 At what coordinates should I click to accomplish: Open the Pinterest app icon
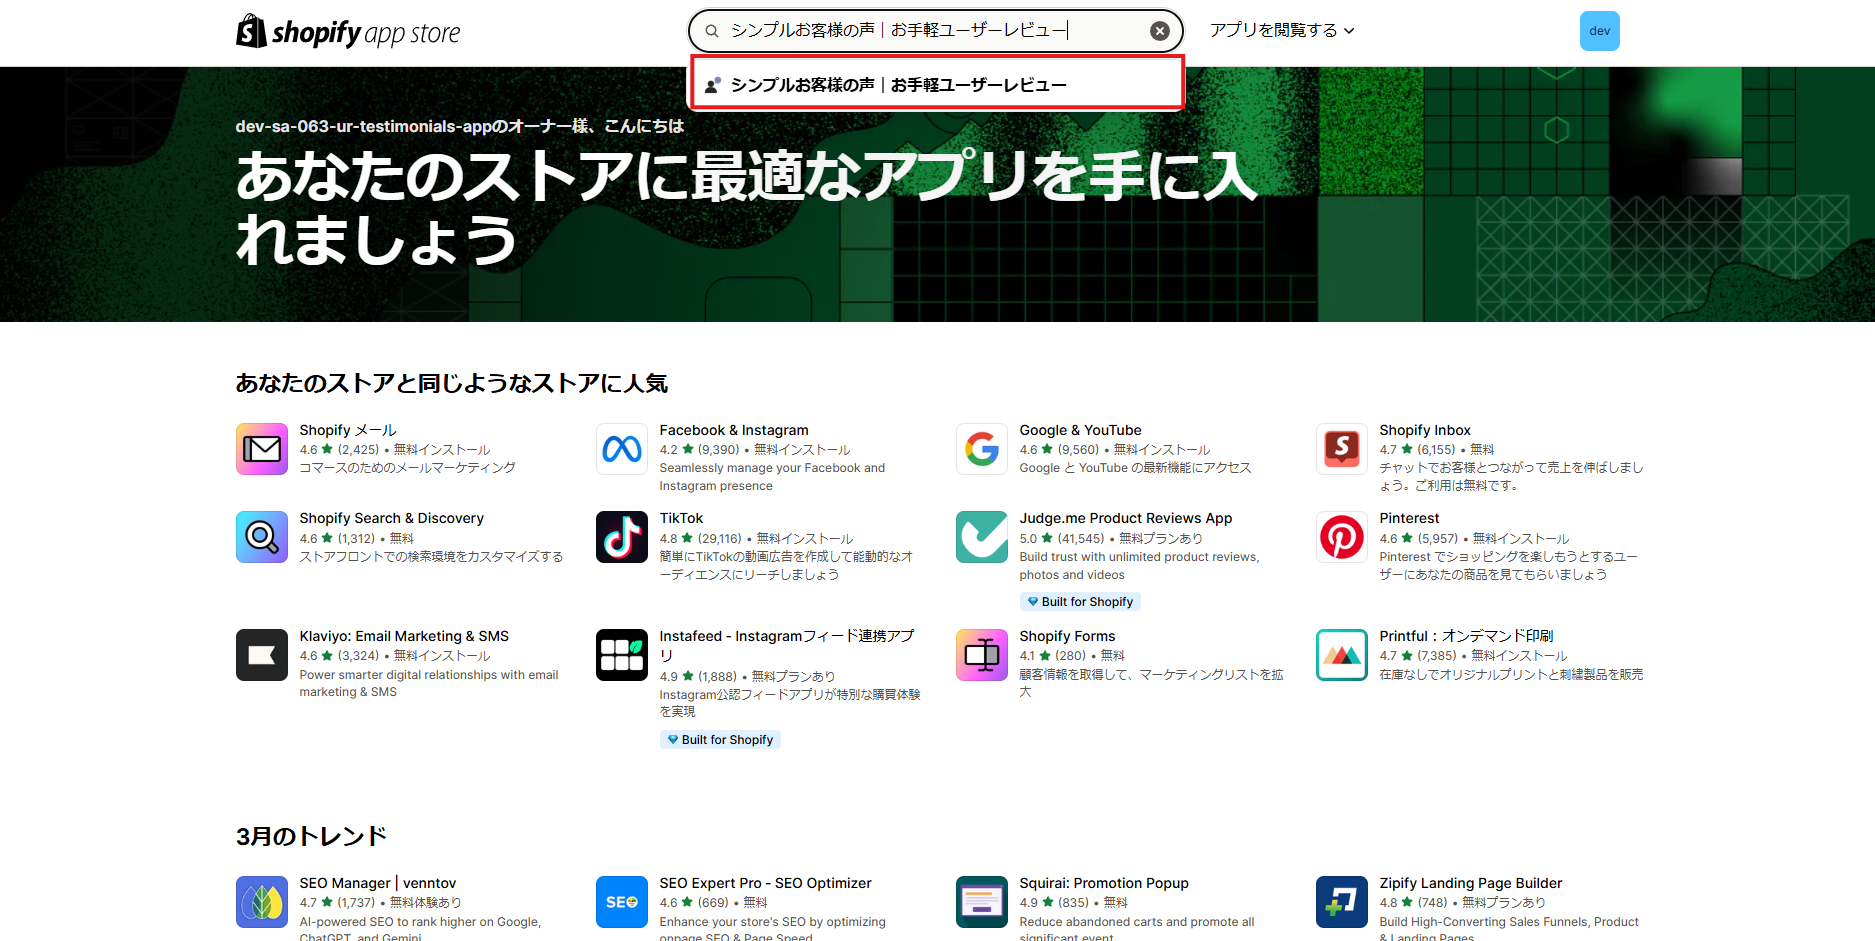(x=1342, y=537)
